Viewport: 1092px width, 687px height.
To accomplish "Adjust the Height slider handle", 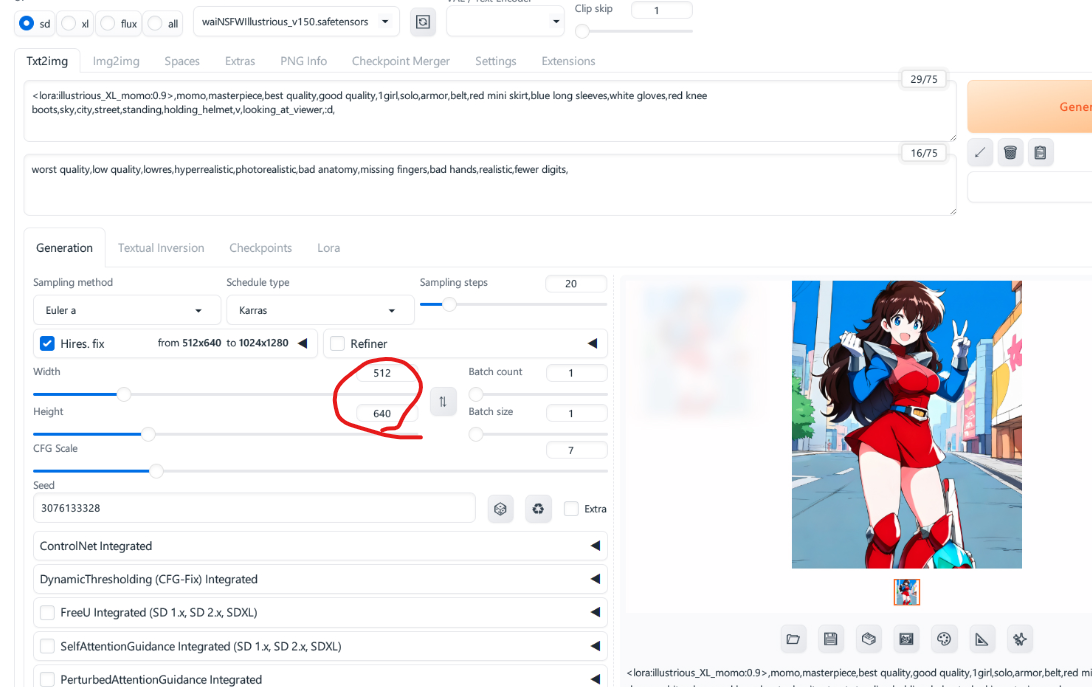I will (148, 434).
